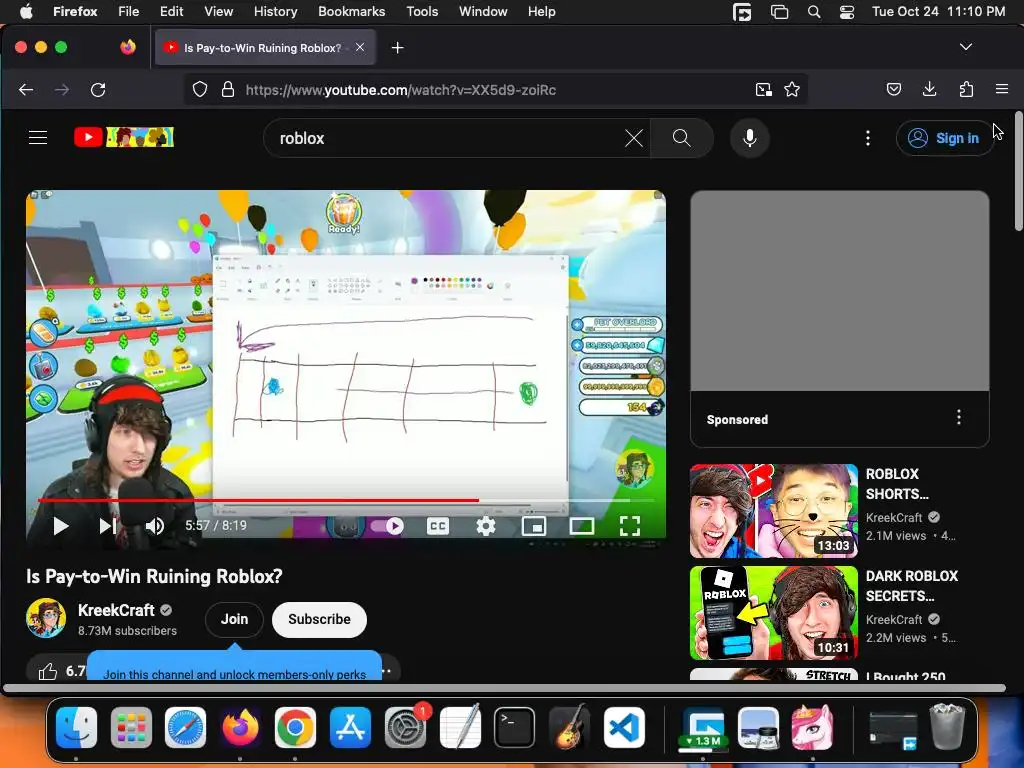Launch Visual Studio Code from dock

pyautogui.click(x=624, y=728)
